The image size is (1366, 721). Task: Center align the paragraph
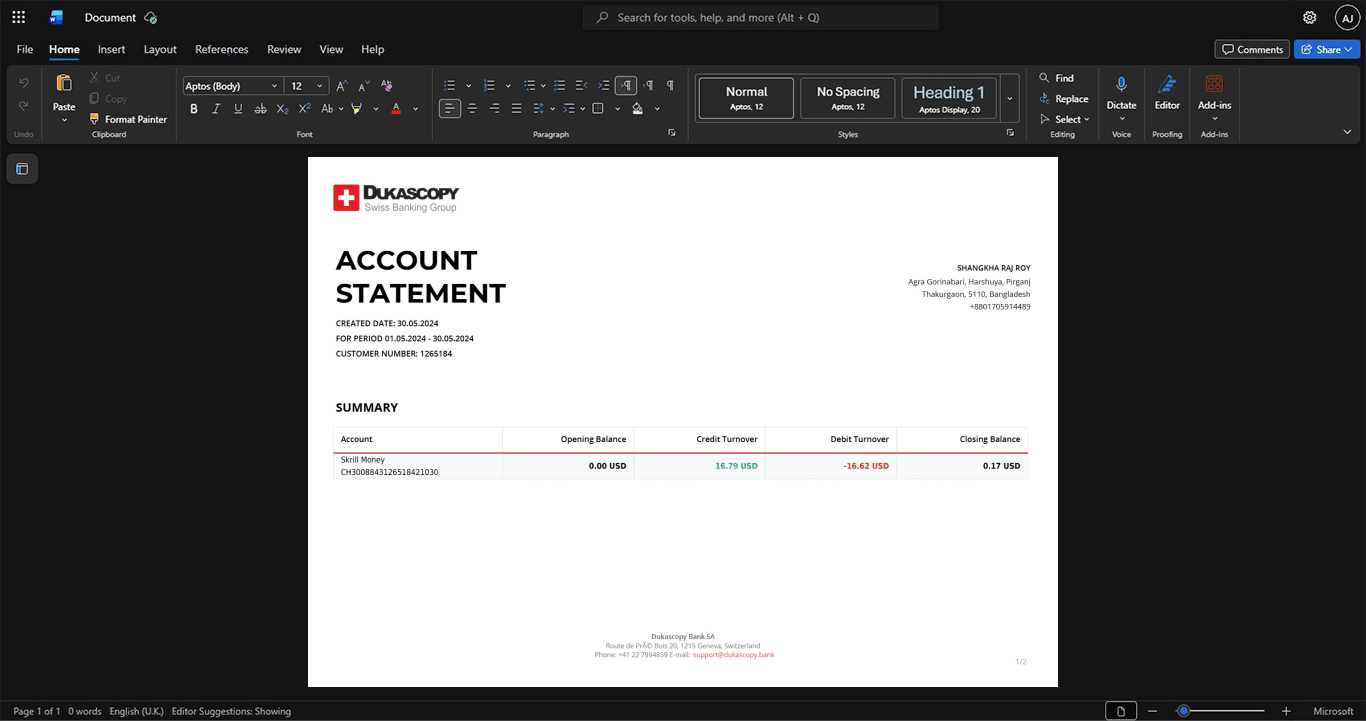pos(472,108)
